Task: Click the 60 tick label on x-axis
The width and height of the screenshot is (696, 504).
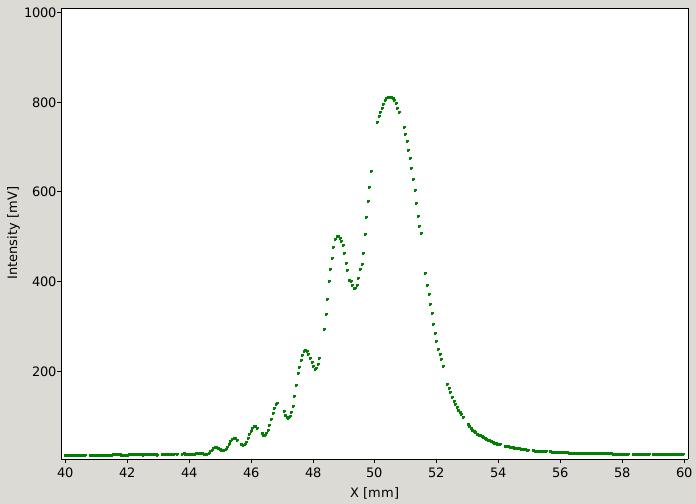Action: [684, 472]
